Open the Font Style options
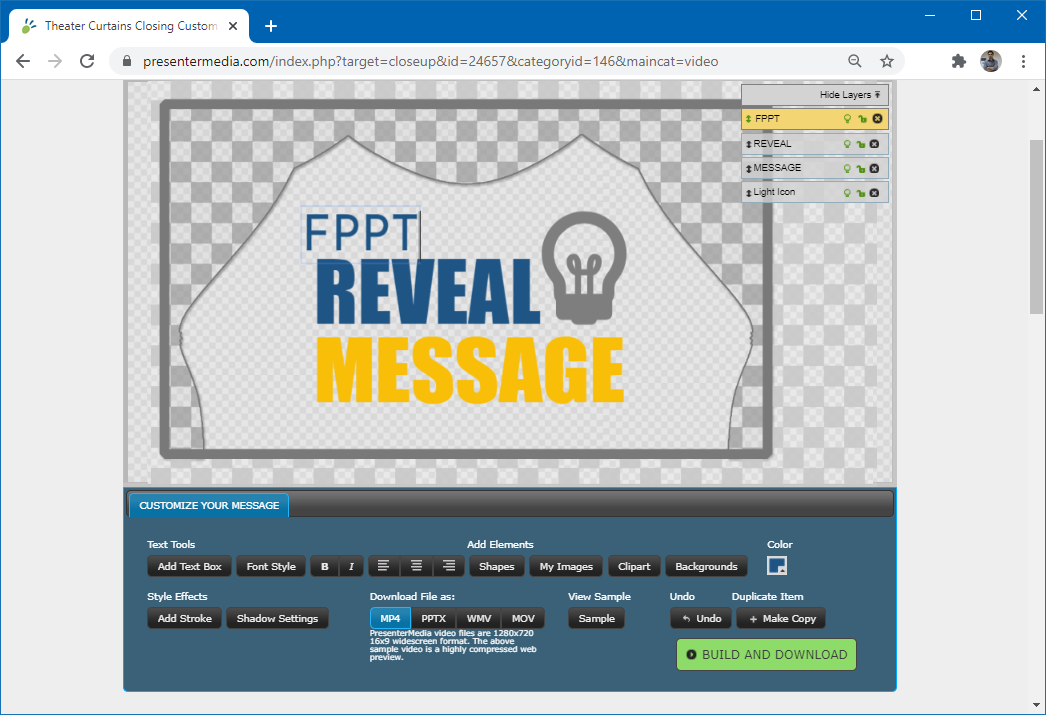The height and width of the screenshot is (715, 1046). coord(271,567)
